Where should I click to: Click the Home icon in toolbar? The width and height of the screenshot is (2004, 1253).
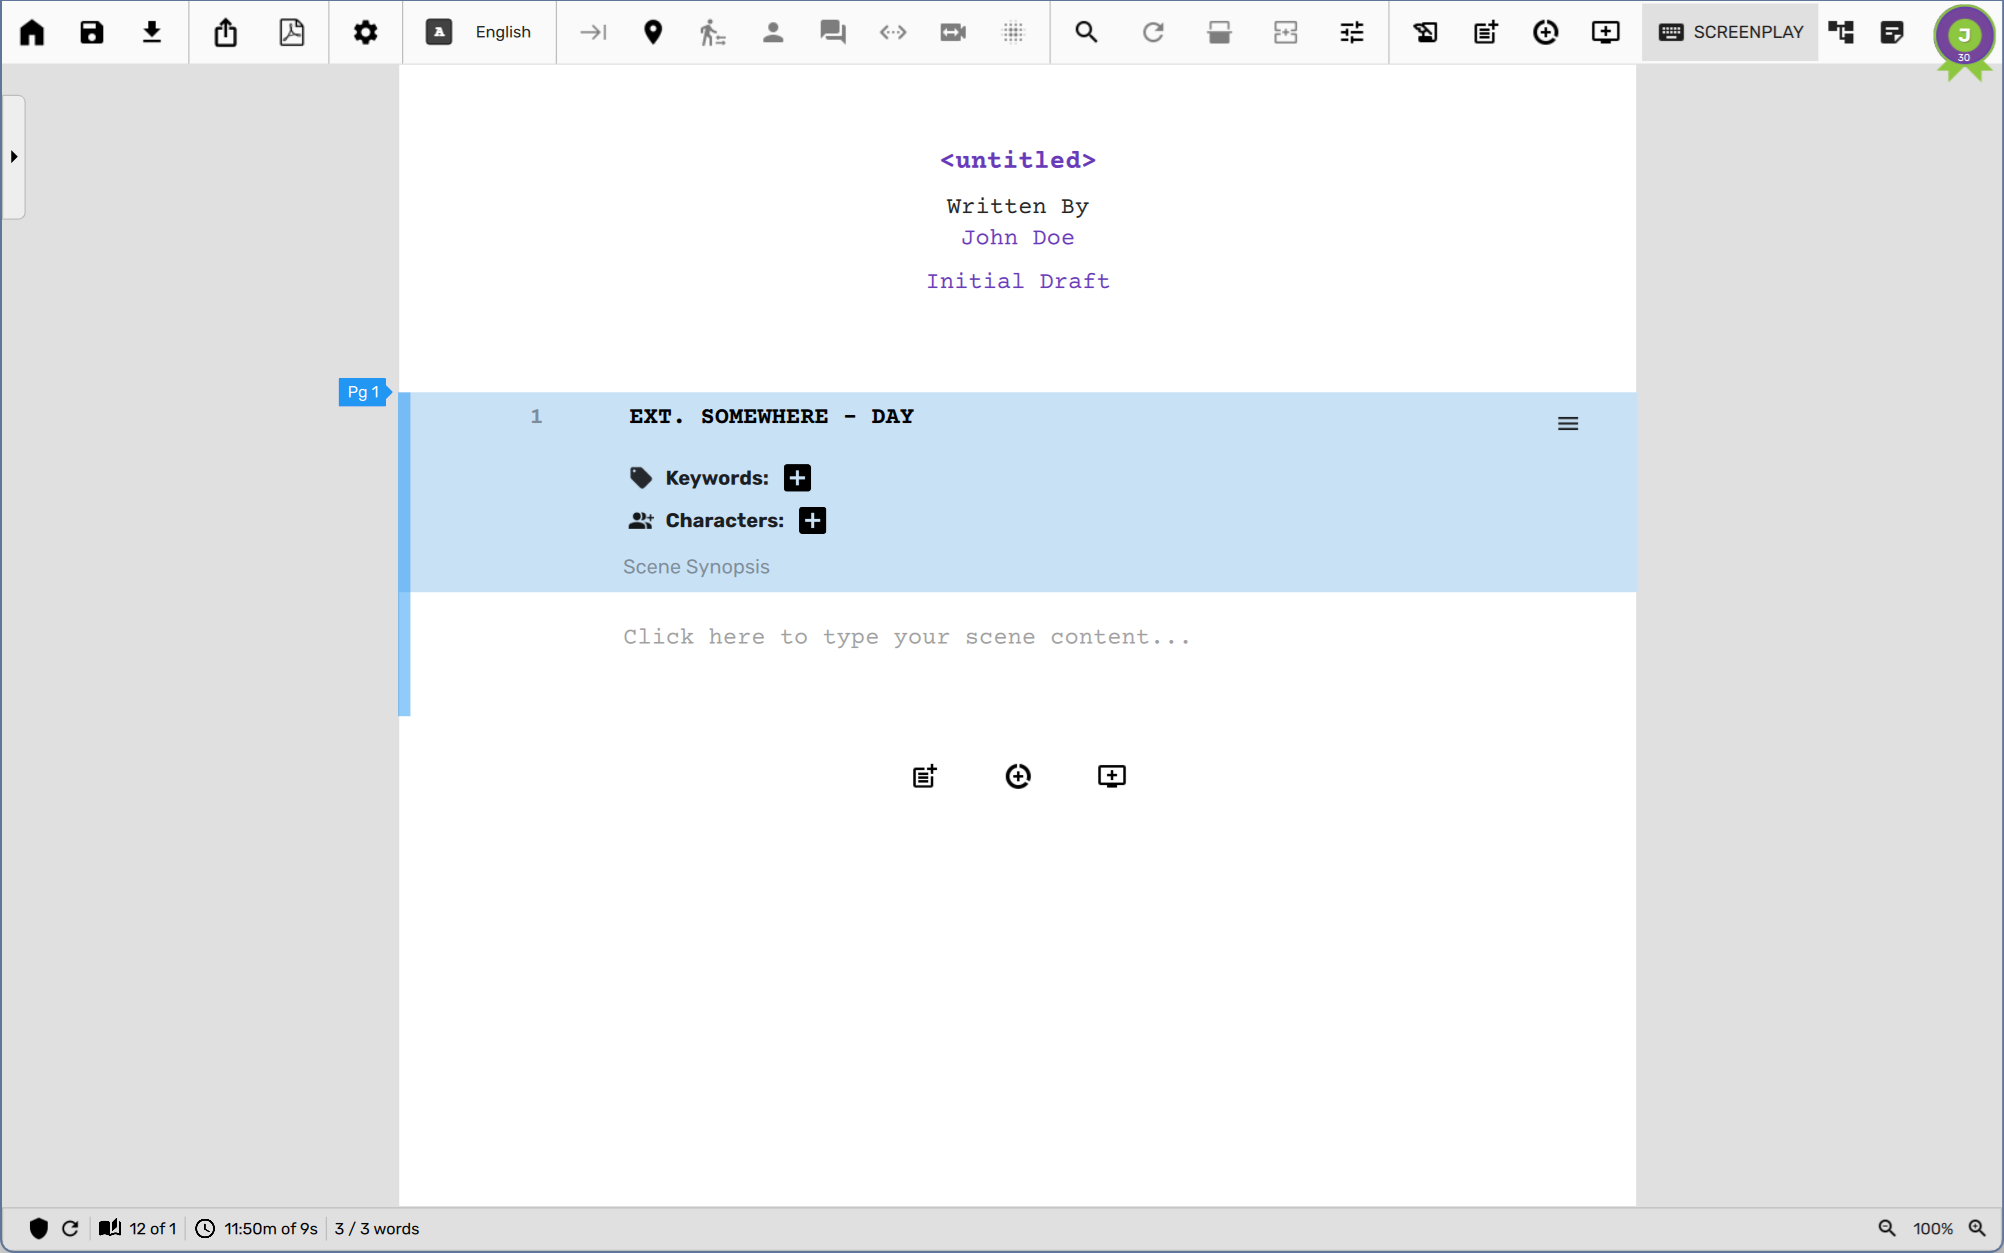[32, 32]
